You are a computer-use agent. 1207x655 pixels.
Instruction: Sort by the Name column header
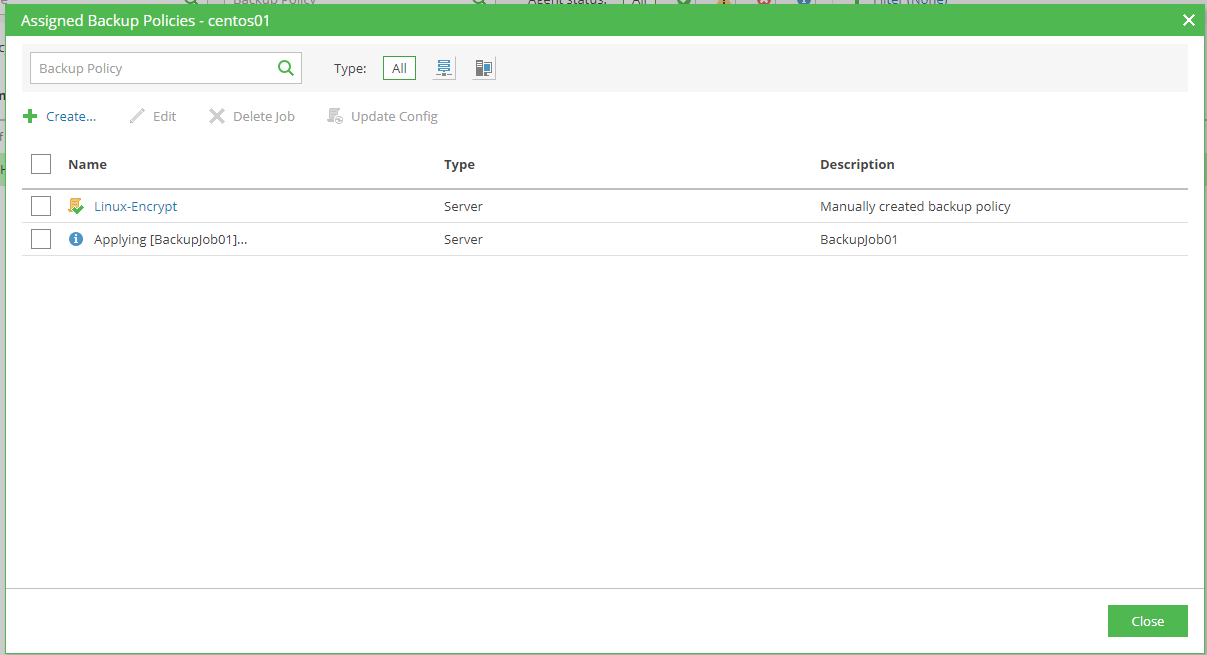(x=87, y=164)
